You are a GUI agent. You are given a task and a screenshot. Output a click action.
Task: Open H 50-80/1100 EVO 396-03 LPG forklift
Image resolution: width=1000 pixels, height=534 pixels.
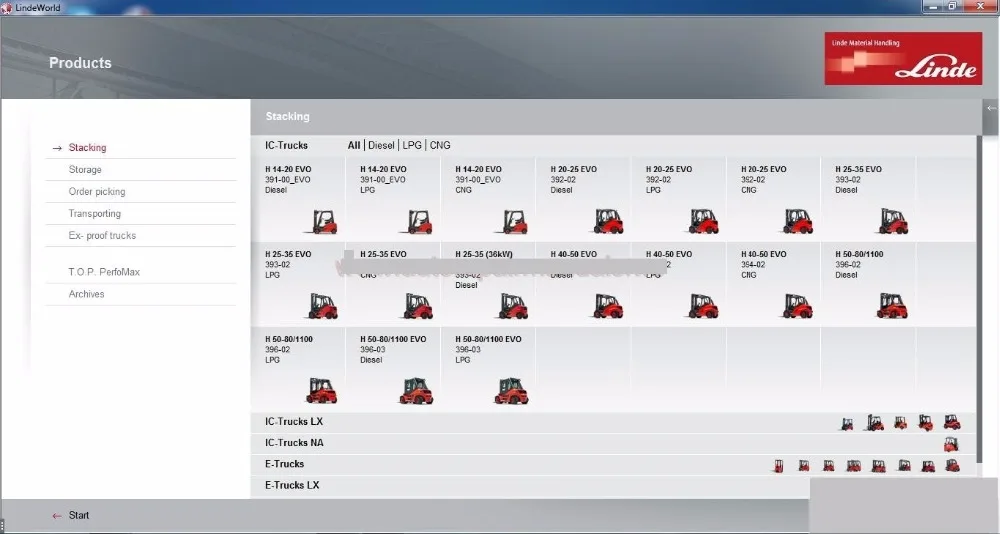pyautogui.click(x=488, y=369)
